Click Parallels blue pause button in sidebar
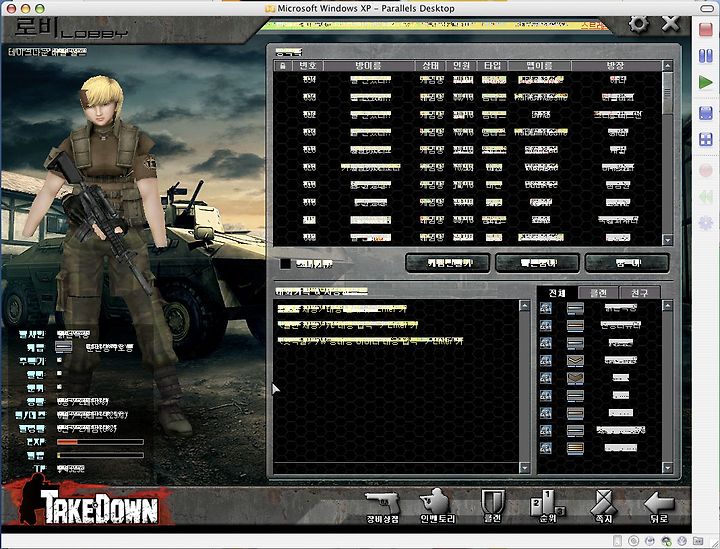This screenshot has width=720, height=549. [x=706, y=56]
